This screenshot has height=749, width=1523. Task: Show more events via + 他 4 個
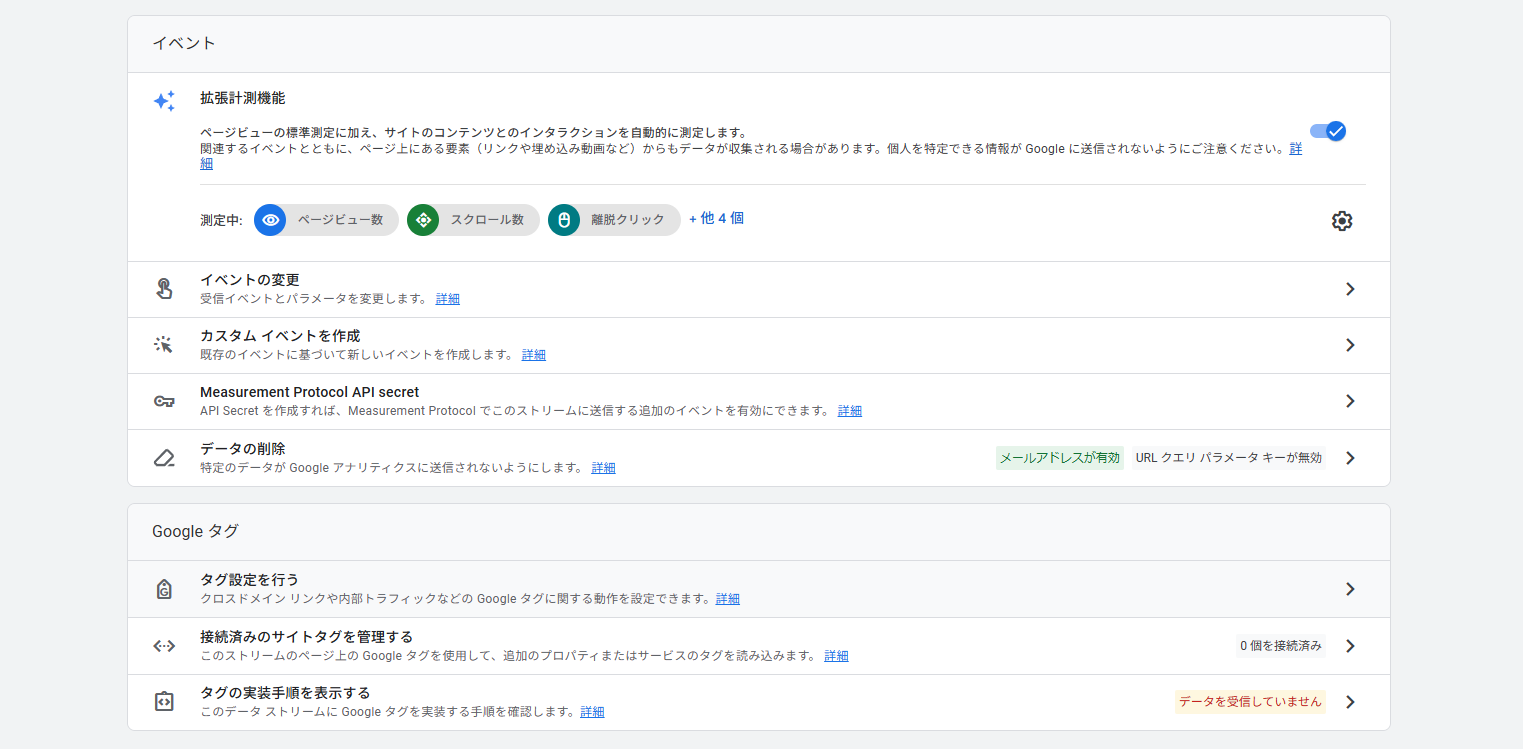(716, 218)
